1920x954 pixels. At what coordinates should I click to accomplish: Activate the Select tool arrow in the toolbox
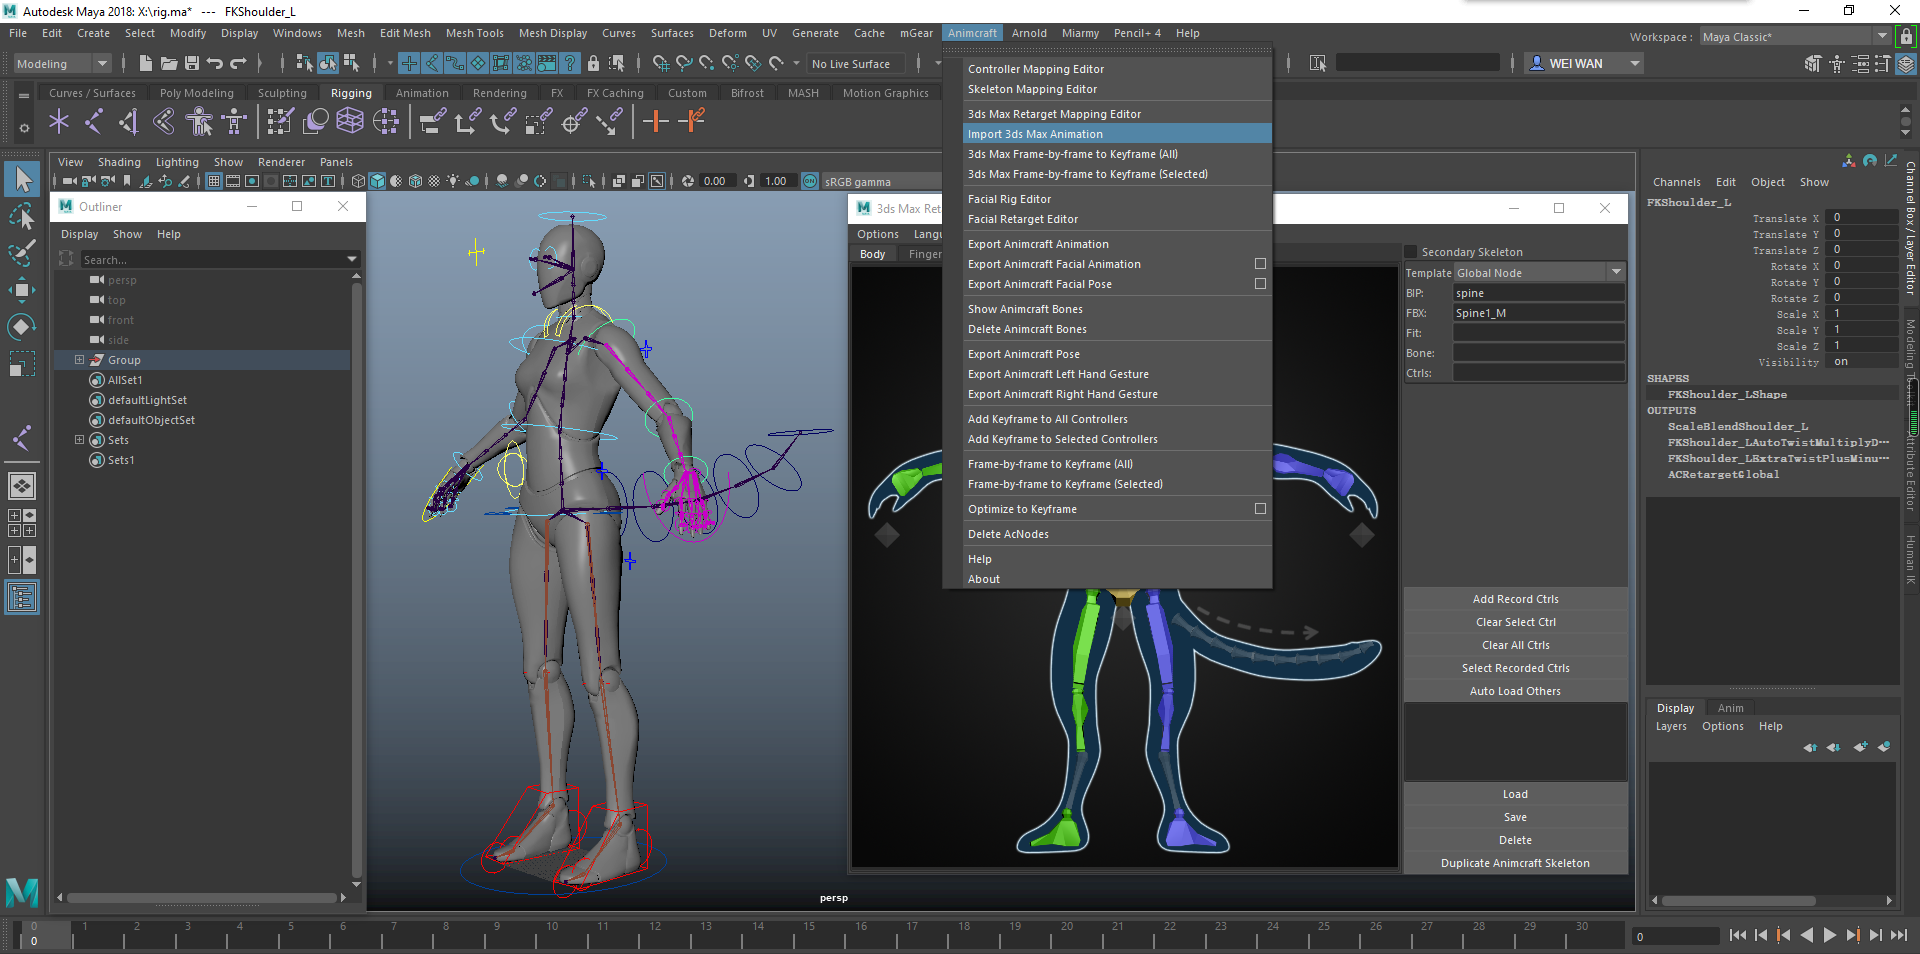tap(22, 179)
